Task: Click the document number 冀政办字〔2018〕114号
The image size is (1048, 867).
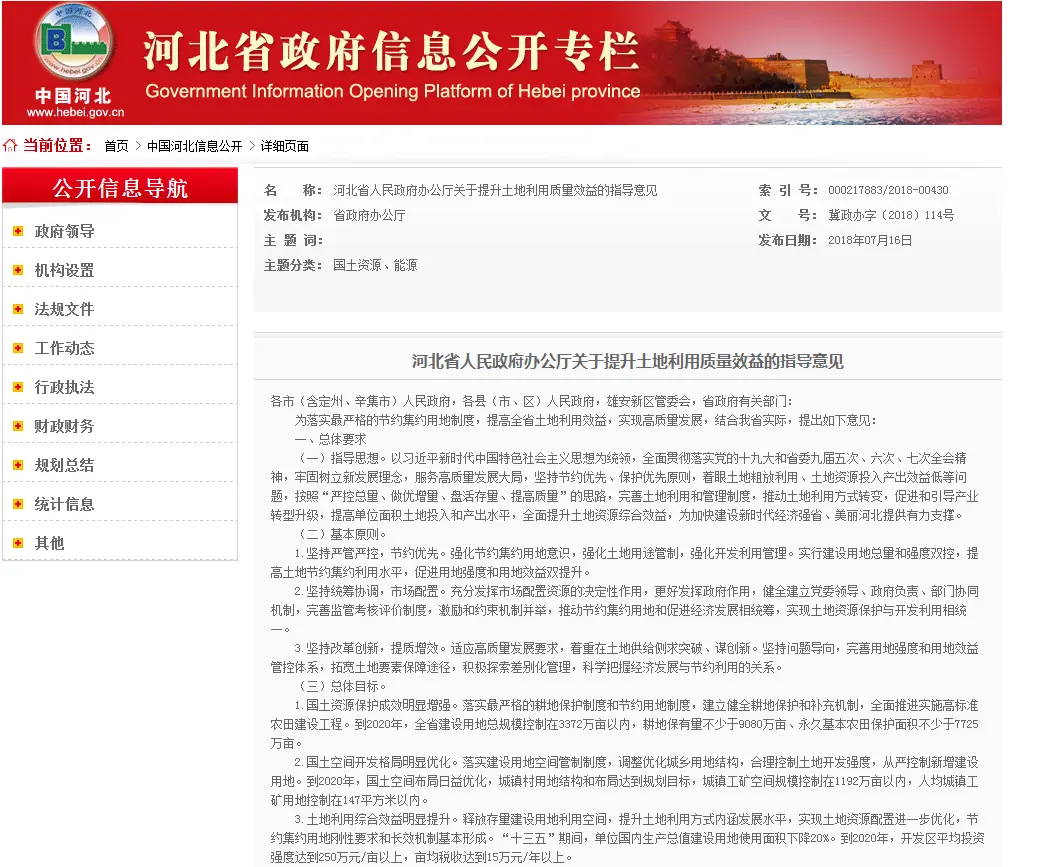Action: (x=891, y=215)
